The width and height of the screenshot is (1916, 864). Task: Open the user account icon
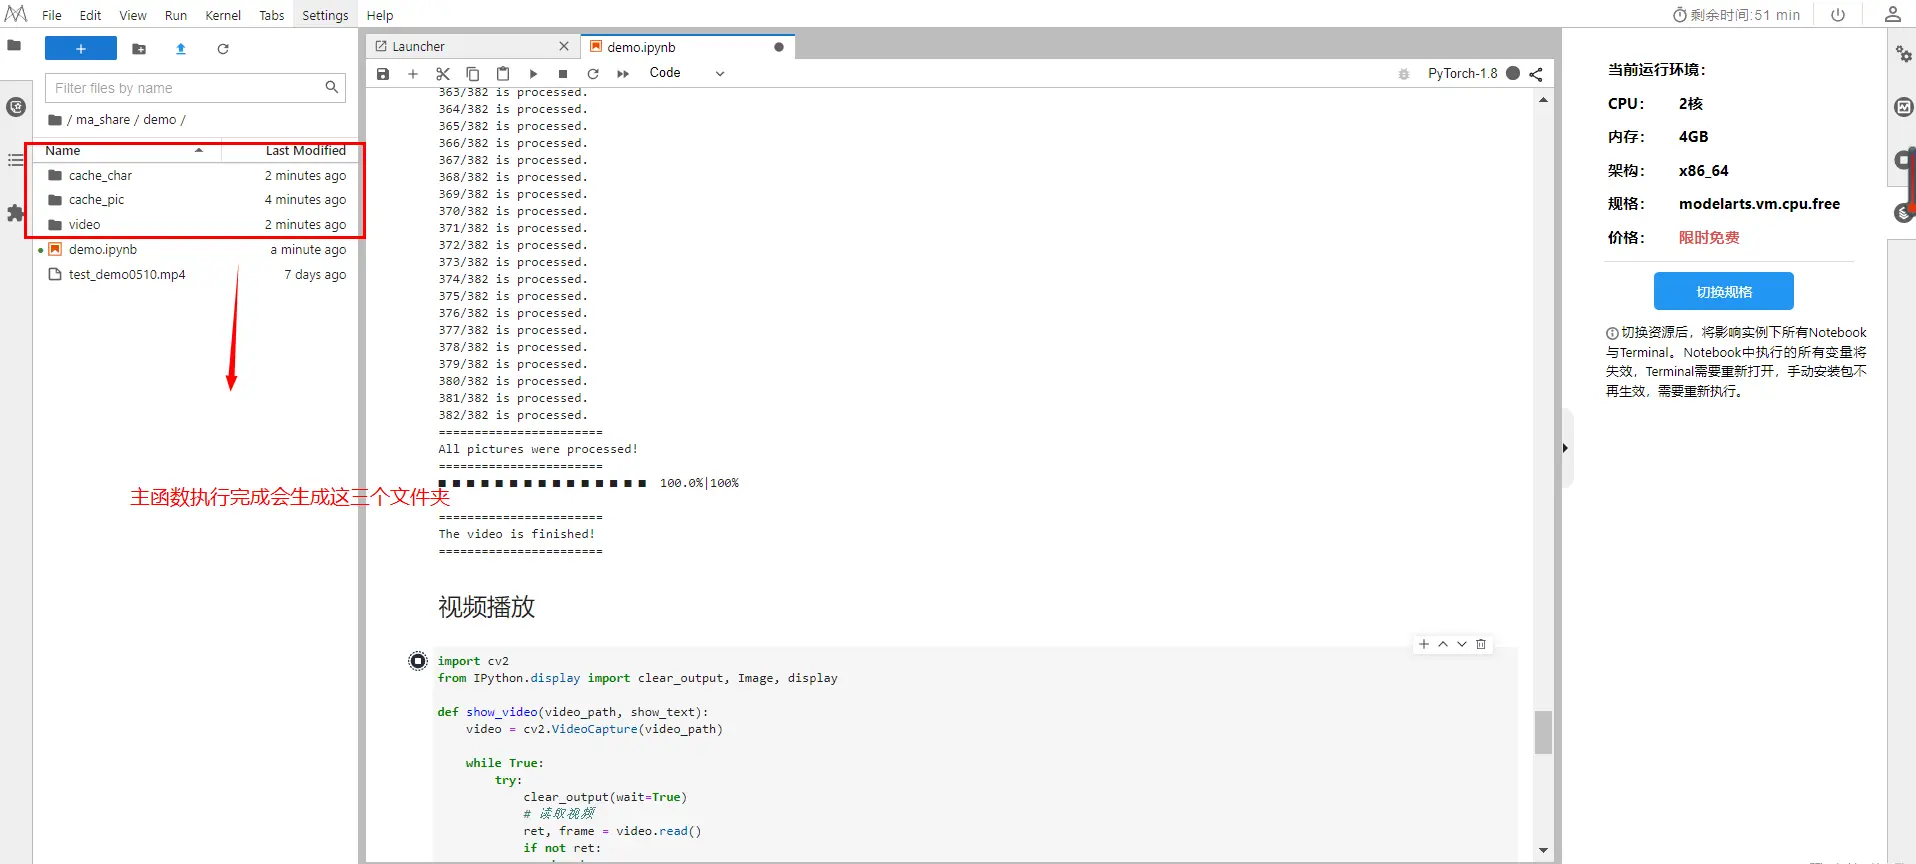click(1893, 14)
